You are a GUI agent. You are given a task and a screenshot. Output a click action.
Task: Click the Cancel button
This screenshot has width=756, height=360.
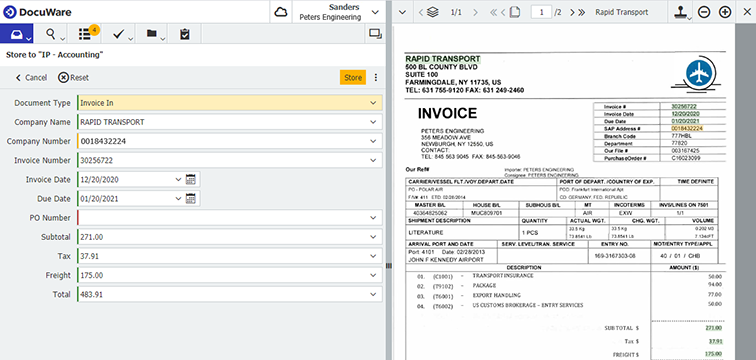(31, 78)
